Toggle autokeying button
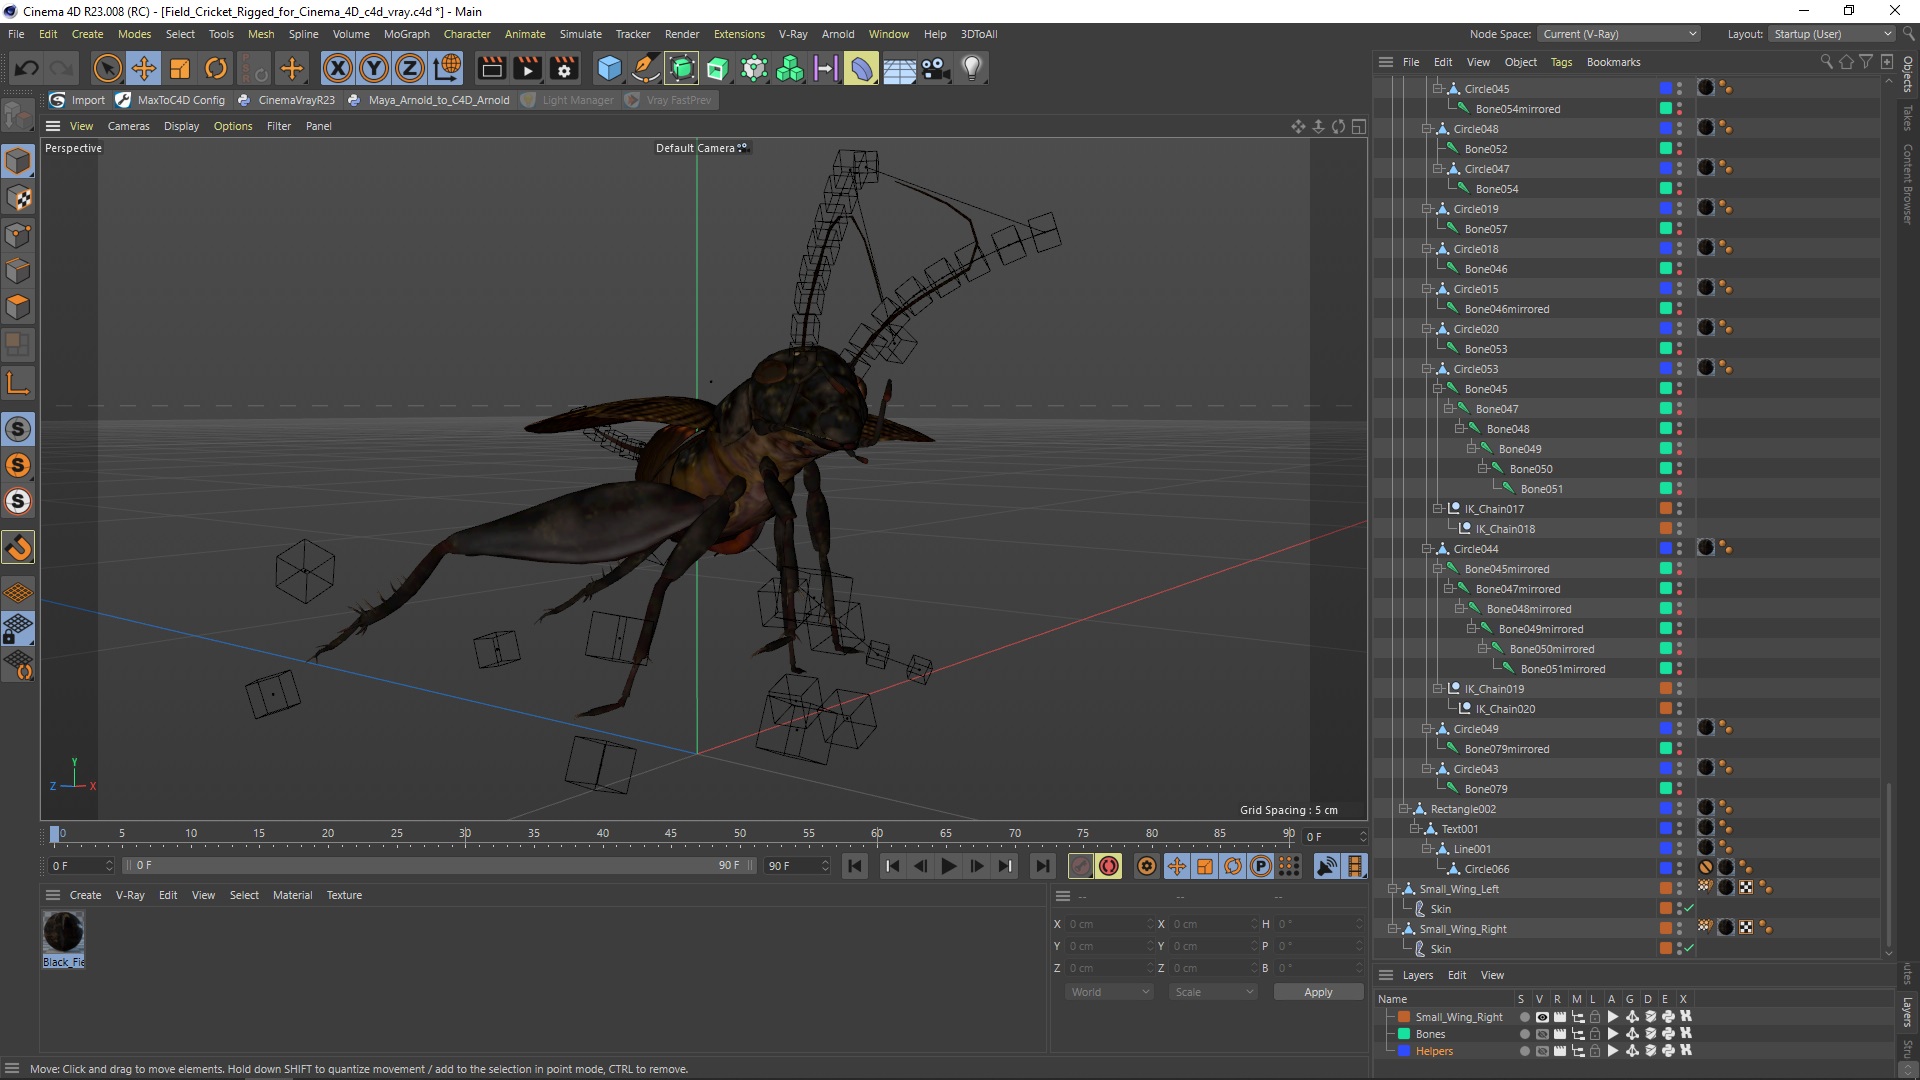The height and width of the screenshot is (1080, 1920). [1109, 866]
